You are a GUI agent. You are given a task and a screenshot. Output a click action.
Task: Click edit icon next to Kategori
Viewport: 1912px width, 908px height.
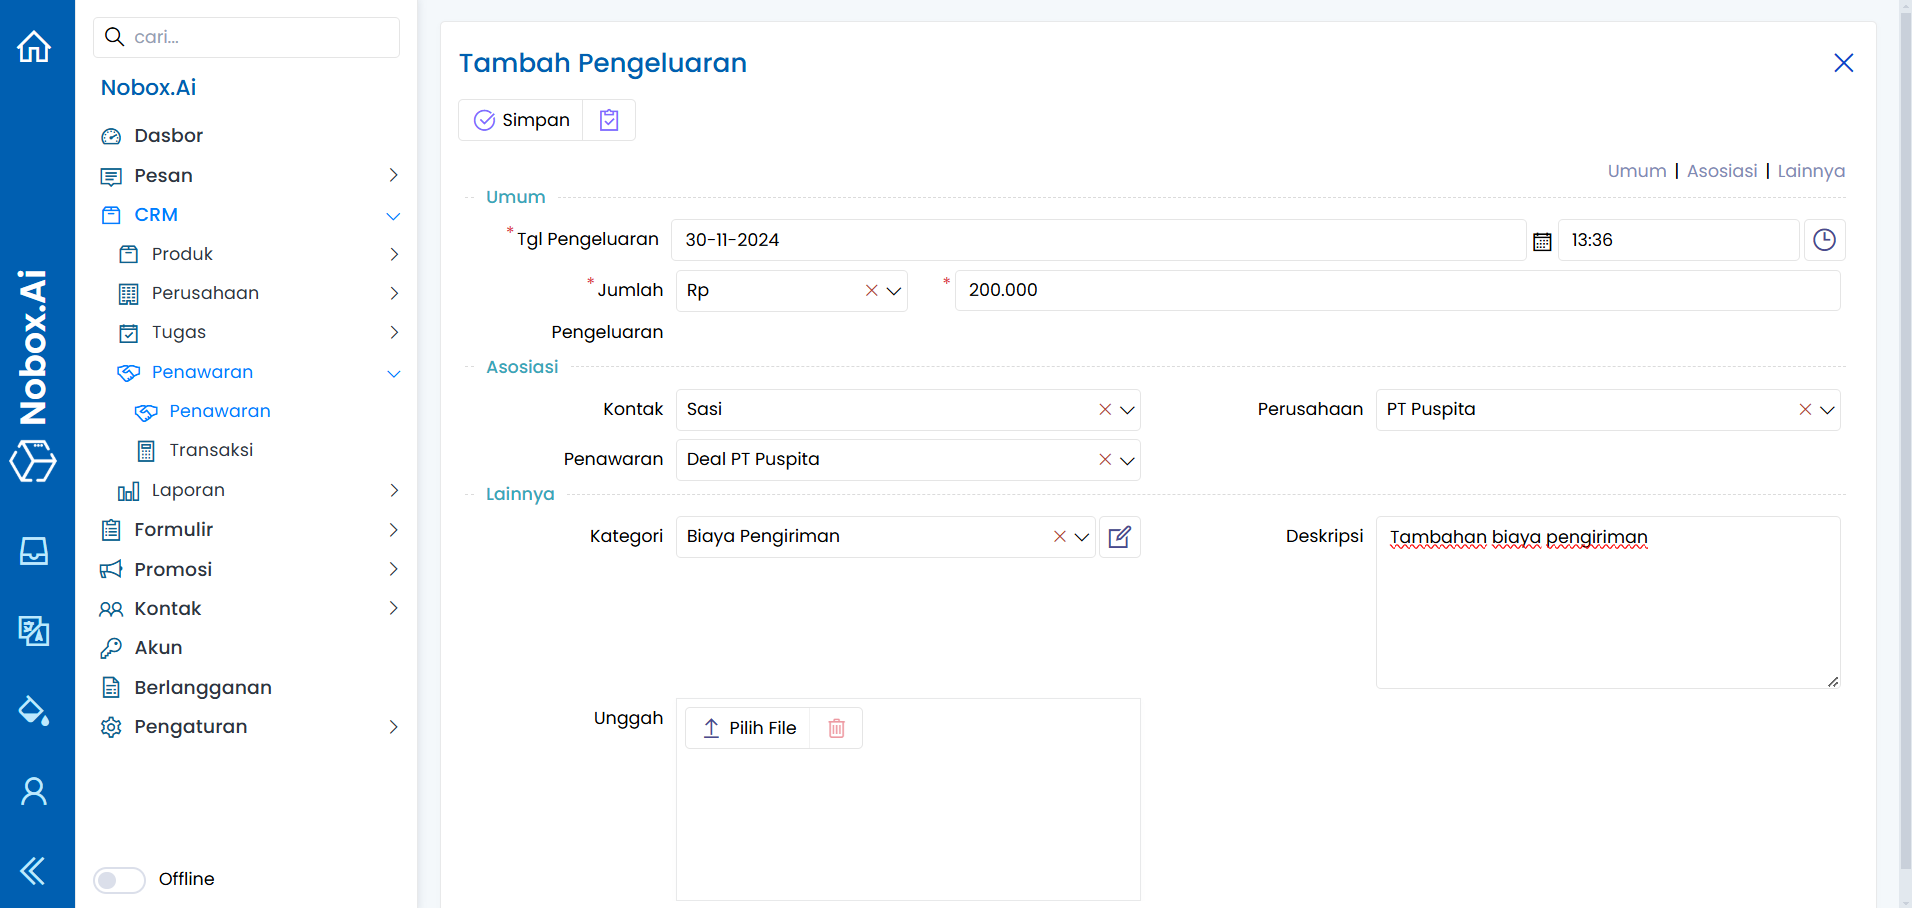[1120, 537]
